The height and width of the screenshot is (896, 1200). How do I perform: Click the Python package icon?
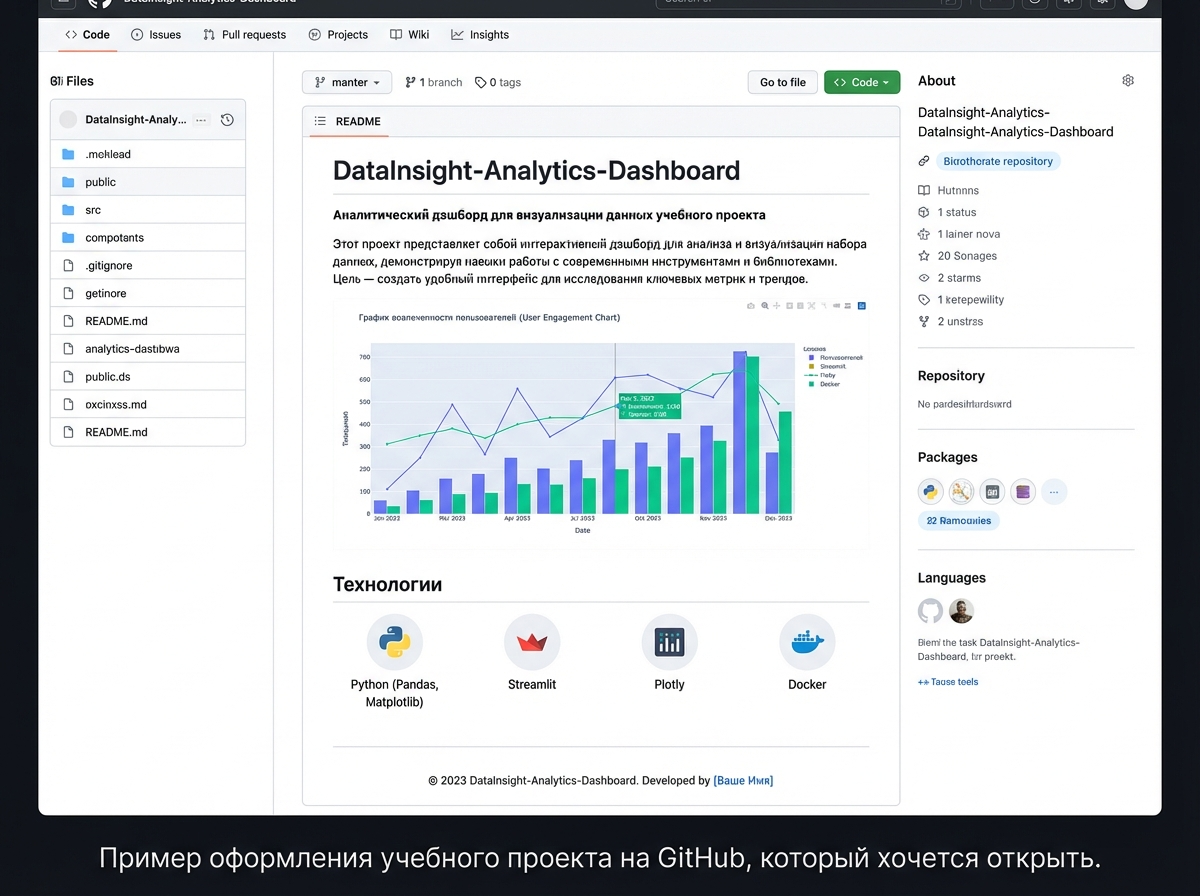click(x=931, y=491)
